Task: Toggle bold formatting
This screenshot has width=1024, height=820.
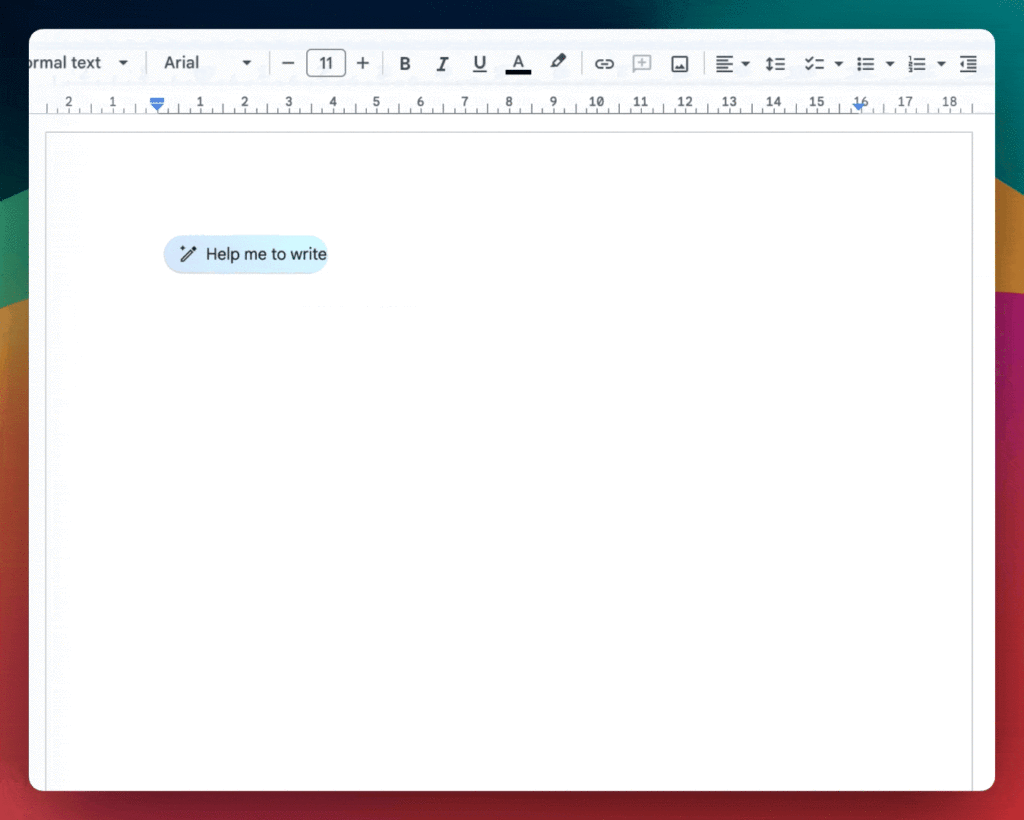Action: pos(405,63)
